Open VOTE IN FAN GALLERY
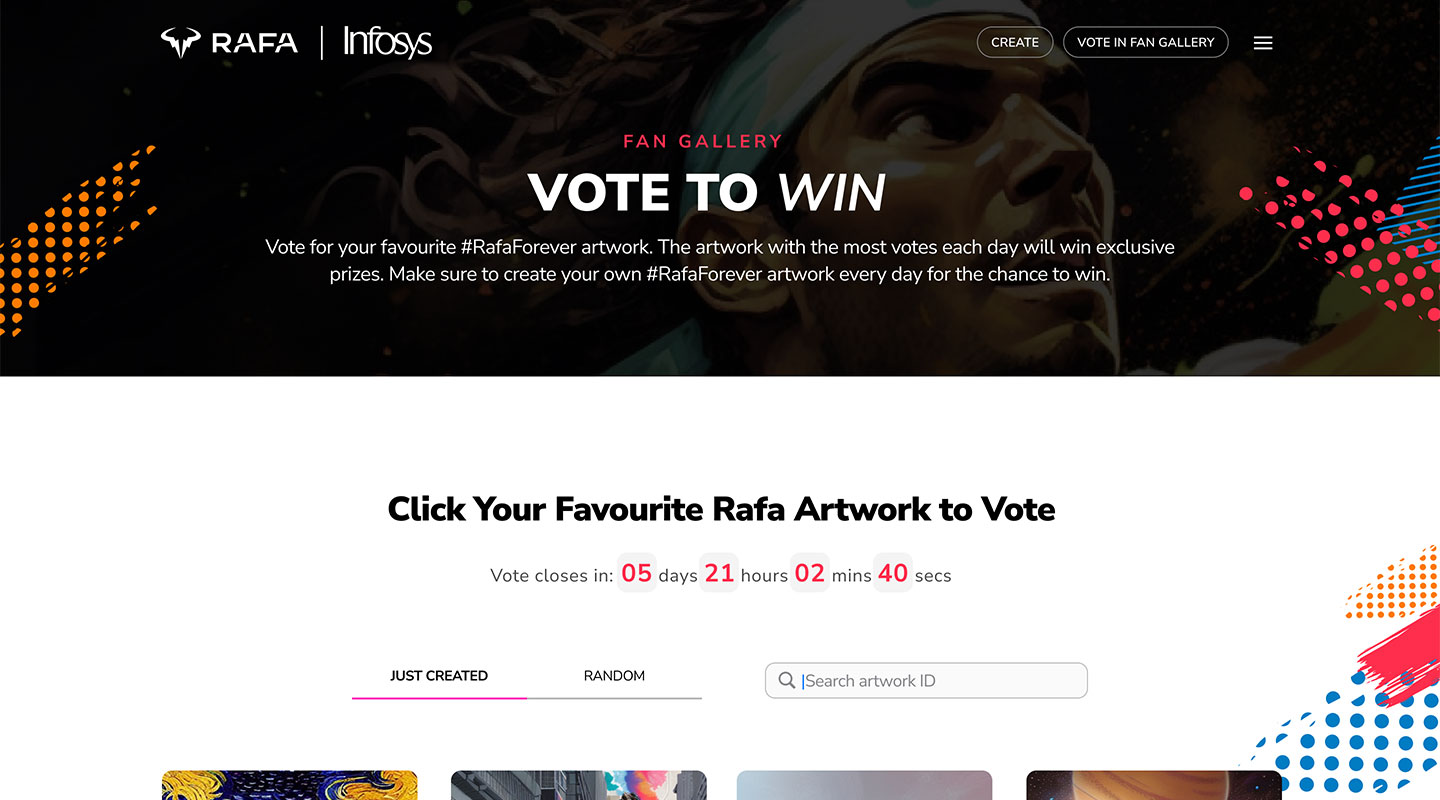This screenshot has height=800, width=1440. click(x=1146, y=42)
